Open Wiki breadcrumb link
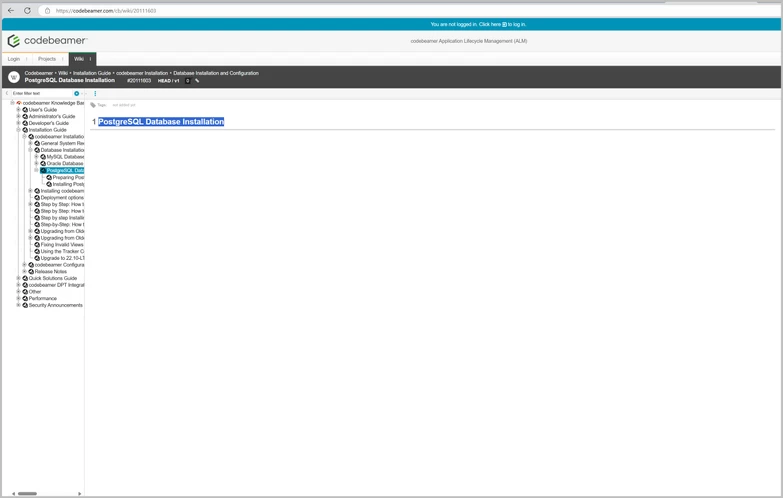This screenshot has width=783, height=498. point(63,73)
